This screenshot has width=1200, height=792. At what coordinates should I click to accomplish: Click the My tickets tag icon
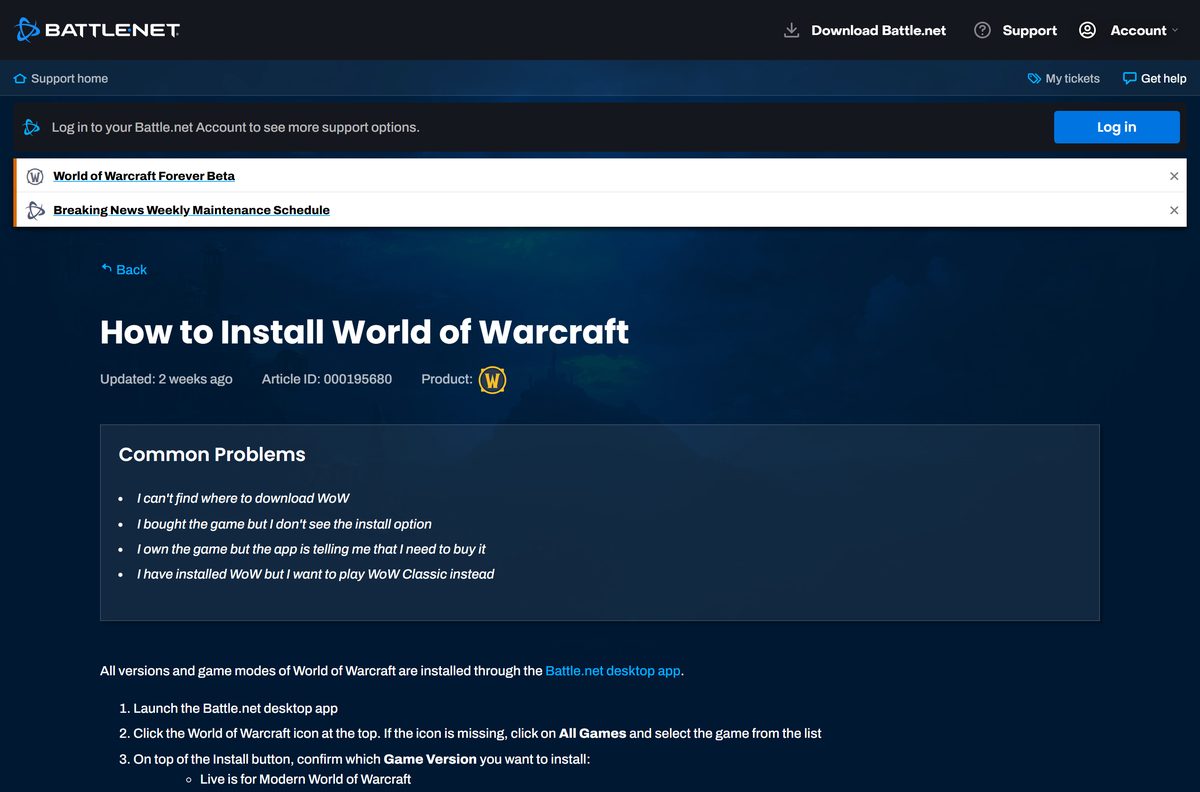pyautogui.click(x=1034, y=78)
